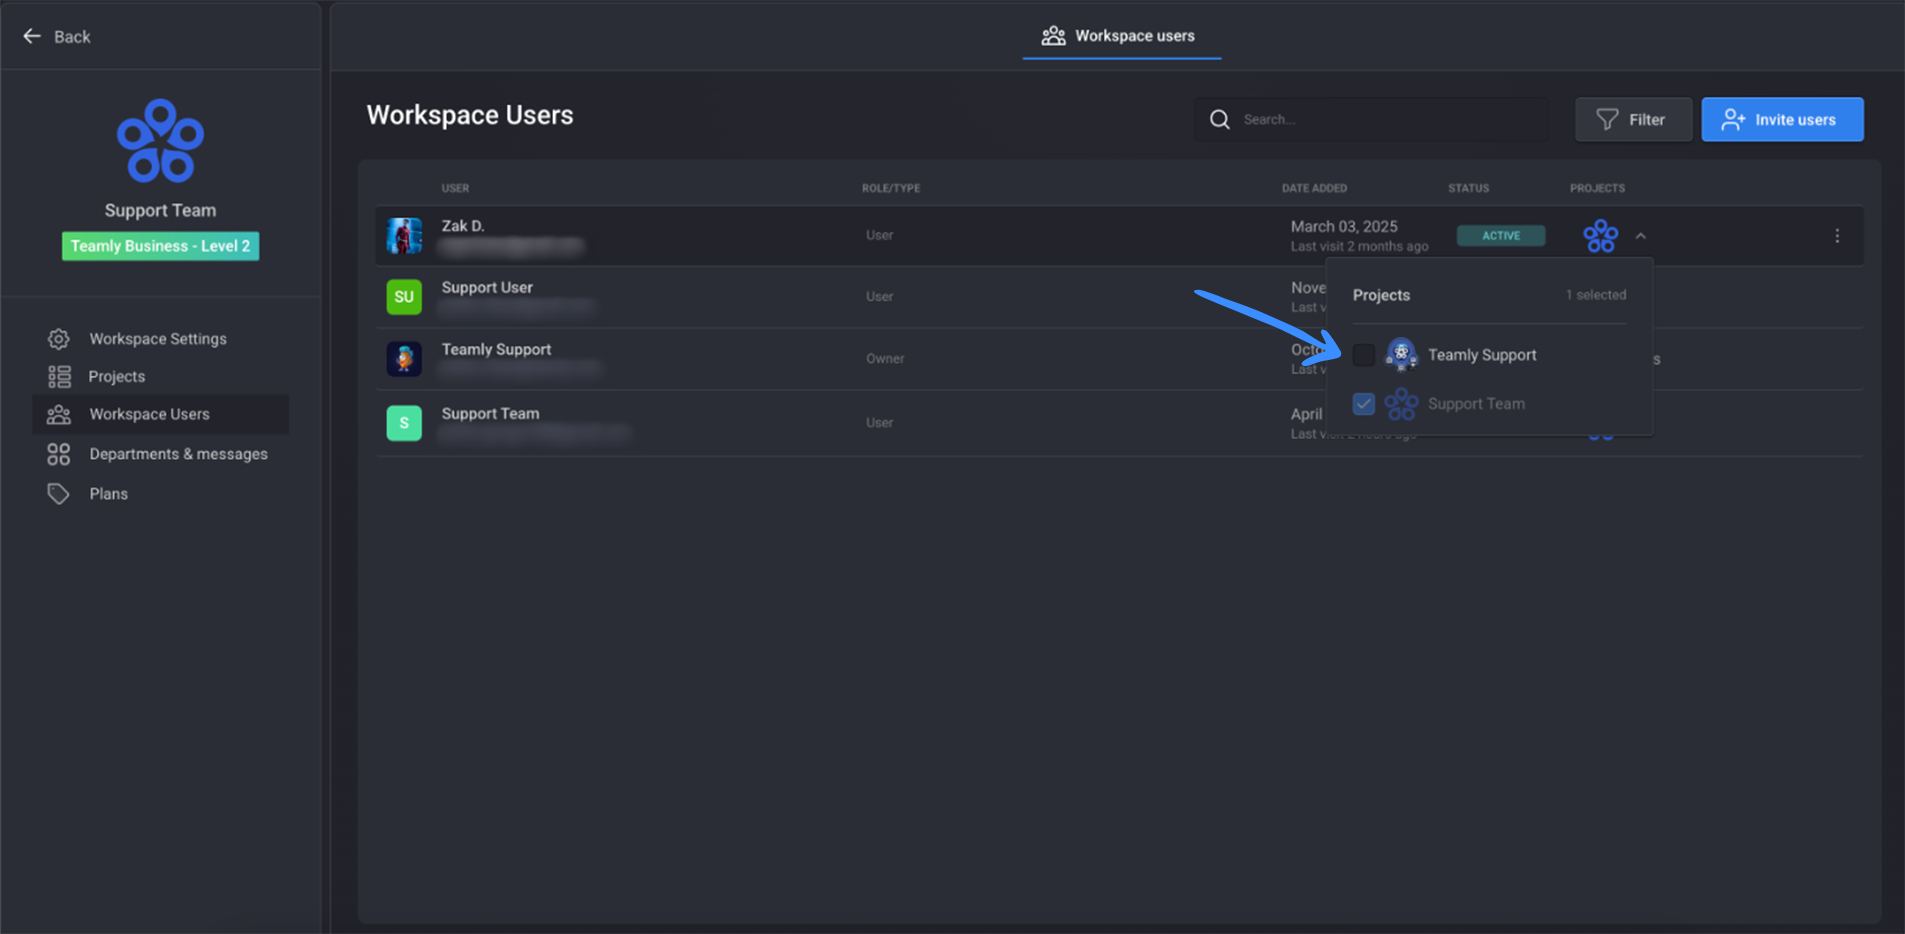Image resolution: width=1905 pixels, height=934 pixels.
Task: Click the ACTIVE status badge
Action: pyautogui.click(x=1500, y=236)
